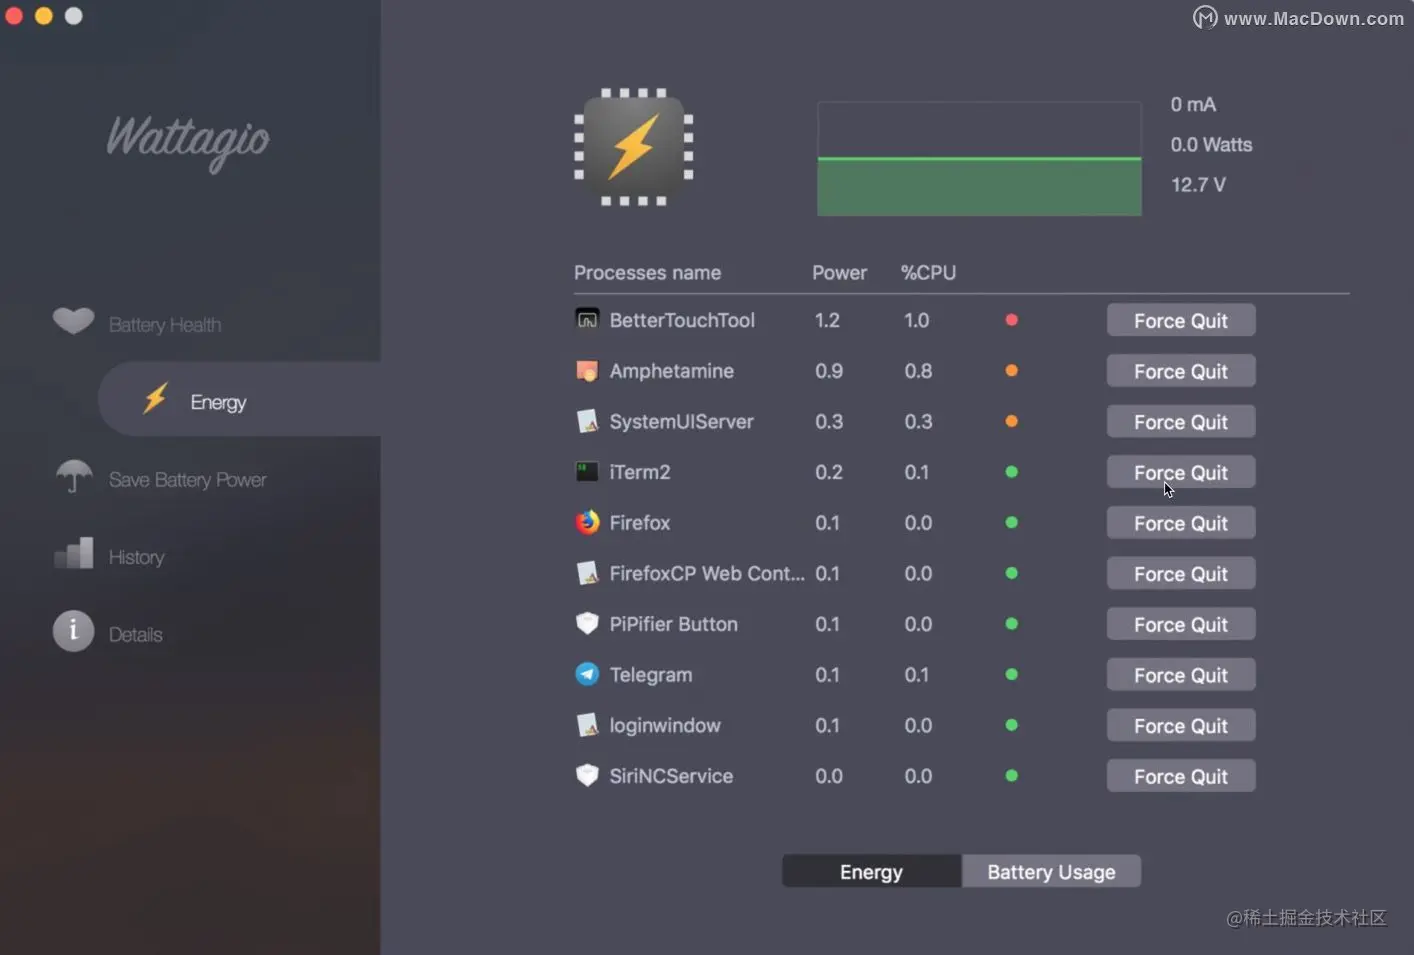Click the green status dot for Telegram
The height and width of the screenshot is (955, 1414).
coord(1011,674)
